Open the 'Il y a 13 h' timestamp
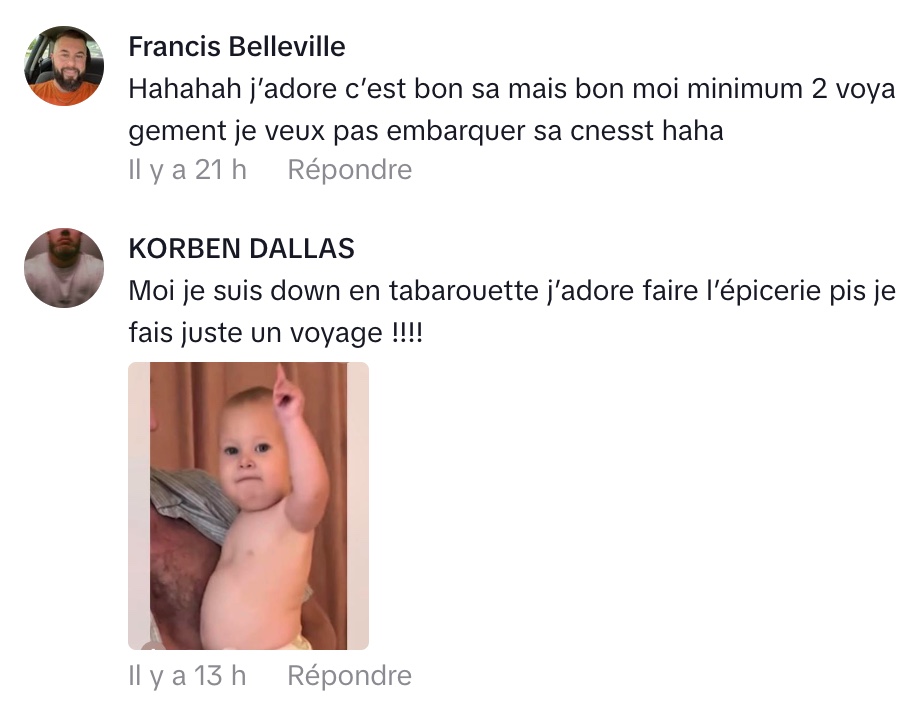 187,675
